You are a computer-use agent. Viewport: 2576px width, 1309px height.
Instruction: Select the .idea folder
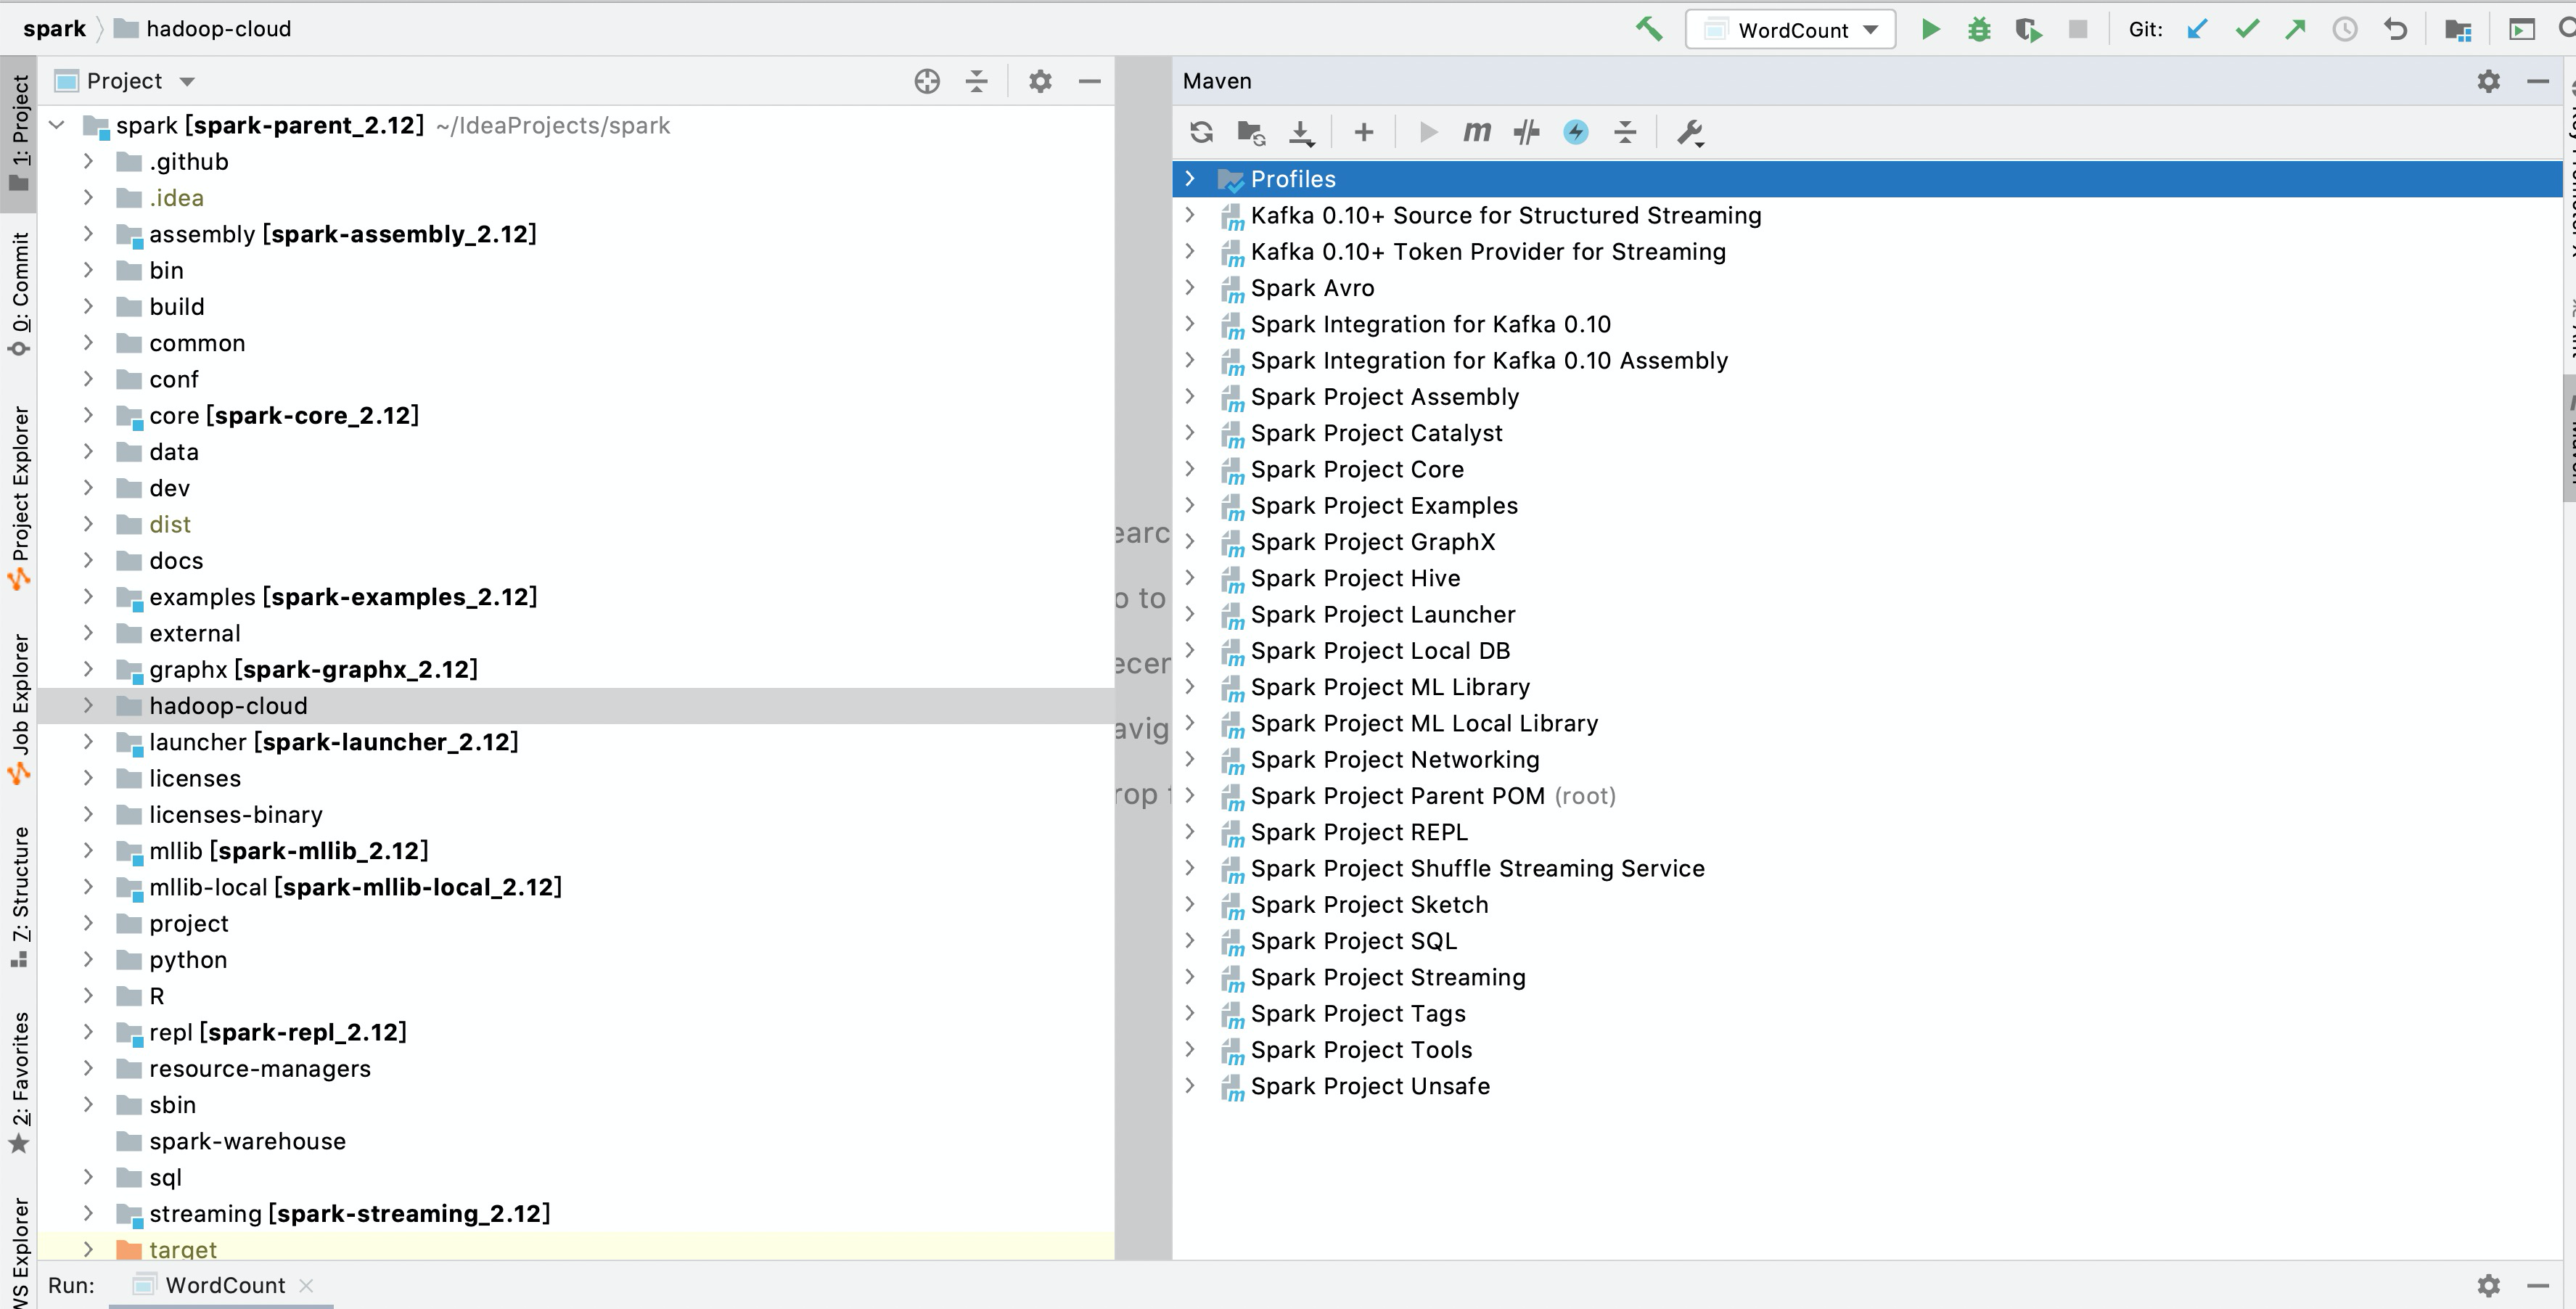pos(176,198)
